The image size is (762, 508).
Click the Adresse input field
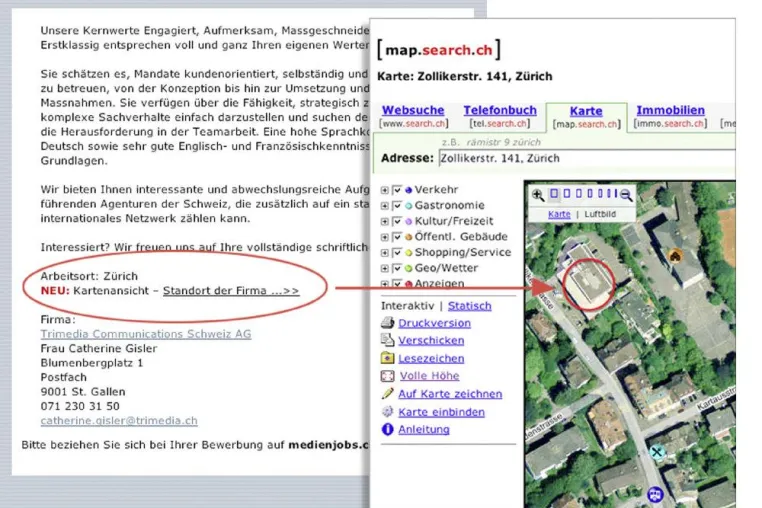[x=587, y=158]
